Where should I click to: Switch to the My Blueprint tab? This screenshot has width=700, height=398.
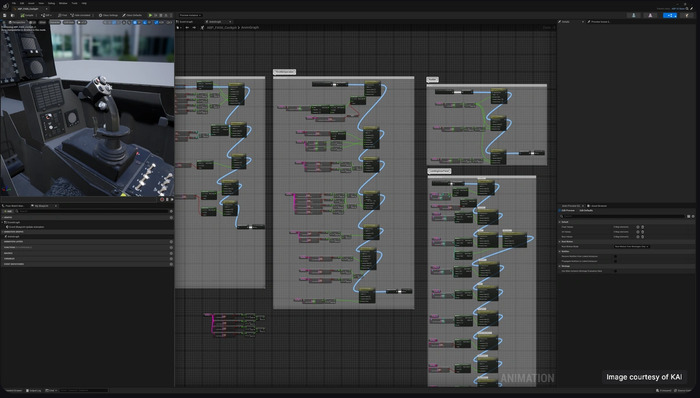41,206
